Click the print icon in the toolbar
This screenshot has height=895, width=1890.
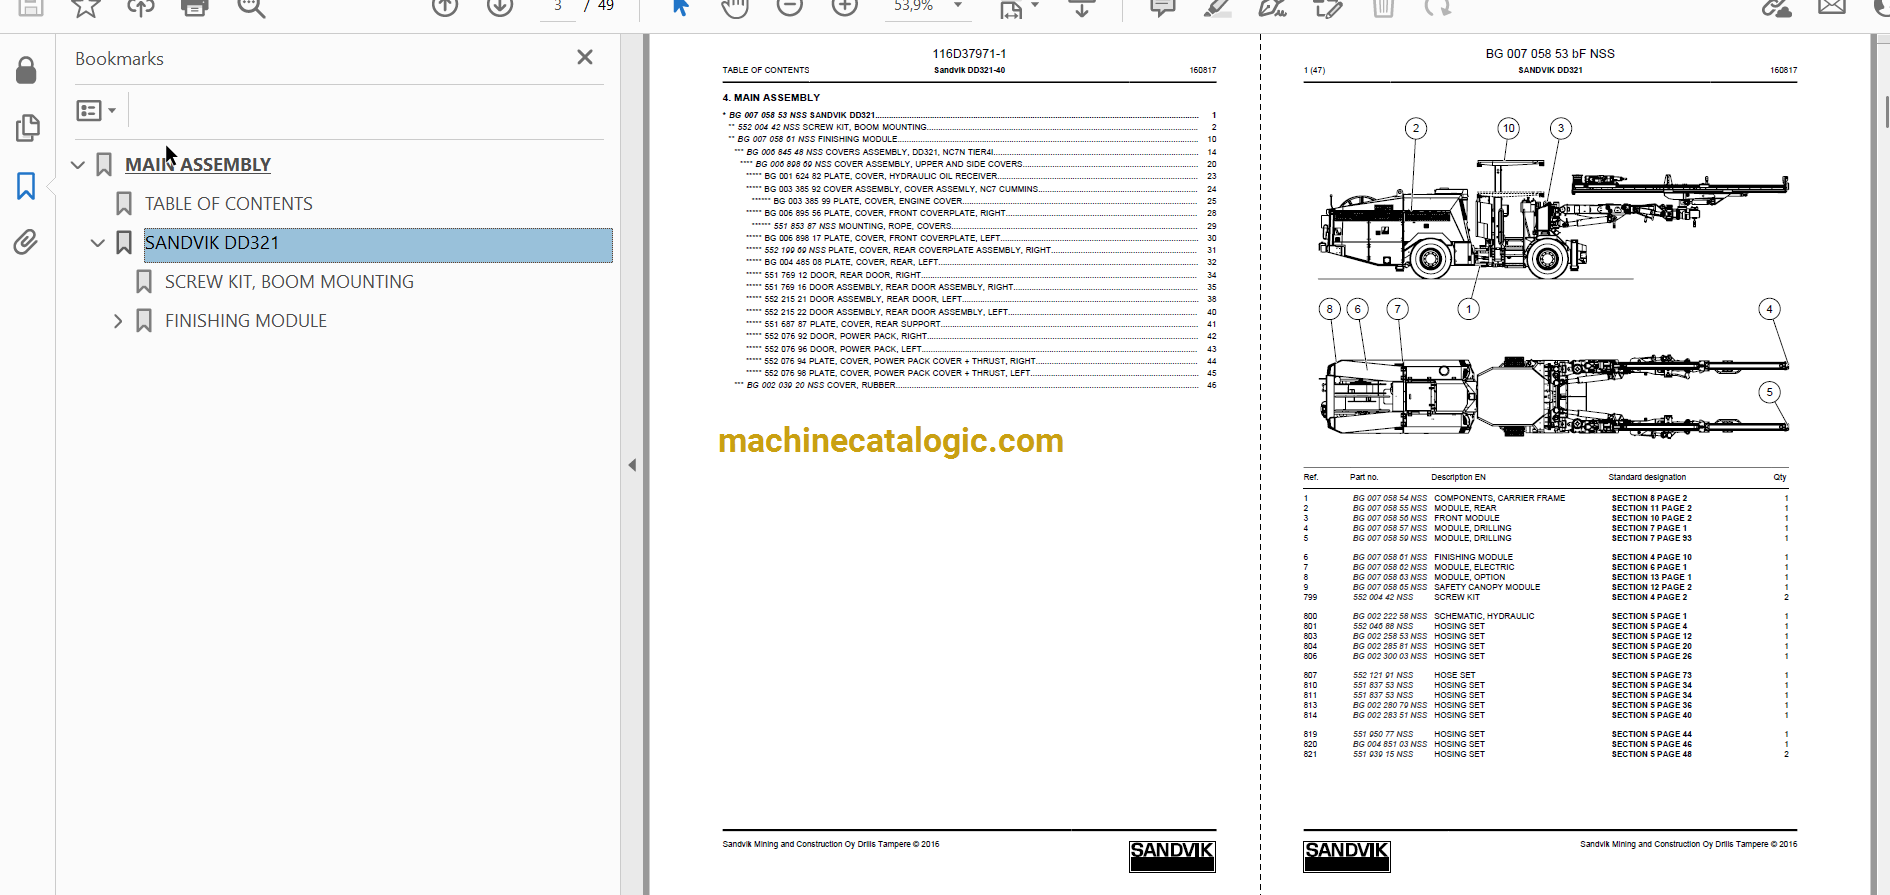point(195,8)
